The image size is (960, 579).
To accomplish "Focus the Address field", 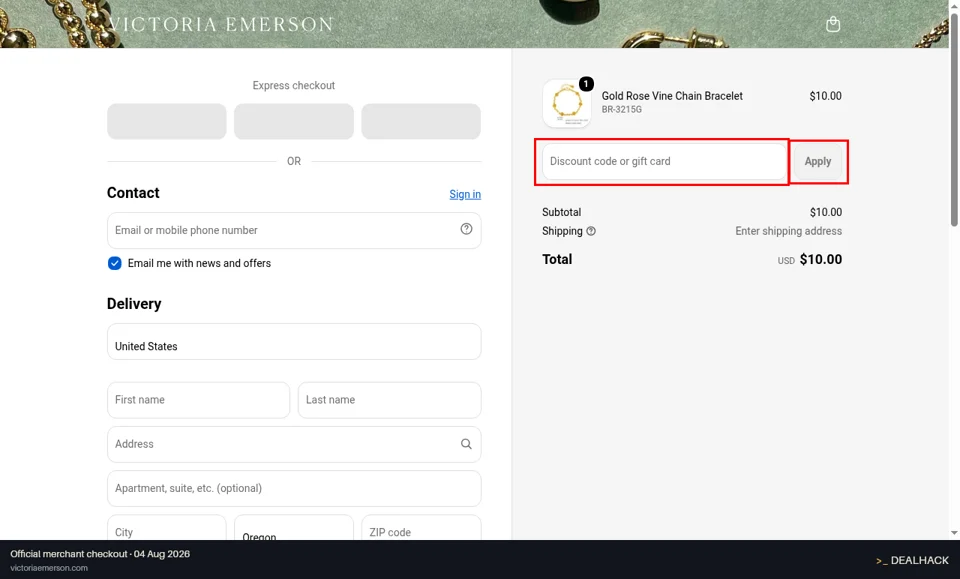I will coord(294,444).
